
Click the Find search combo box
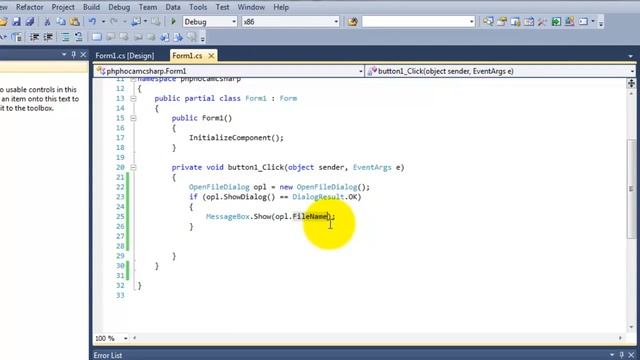(x=418, y=22)
